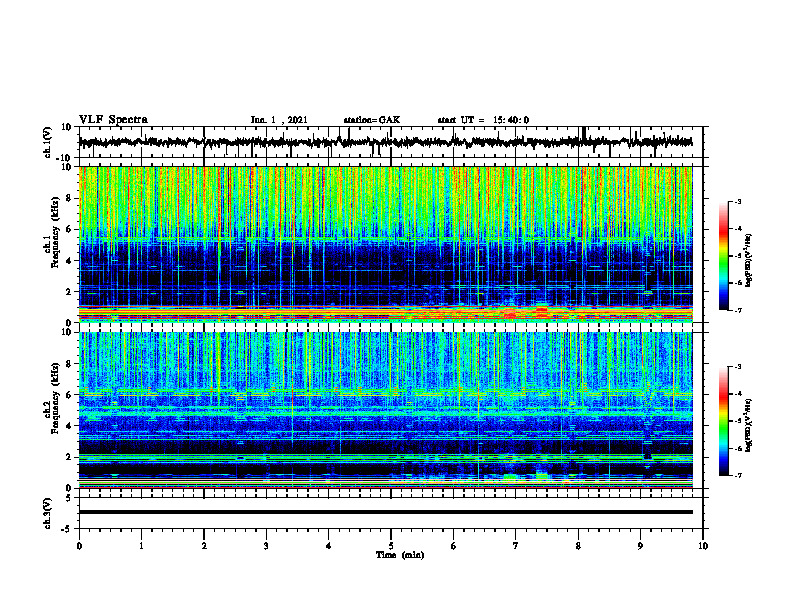Click inside the ch.2 frequency spectrogram
The image size is (792, 612).
385,410
